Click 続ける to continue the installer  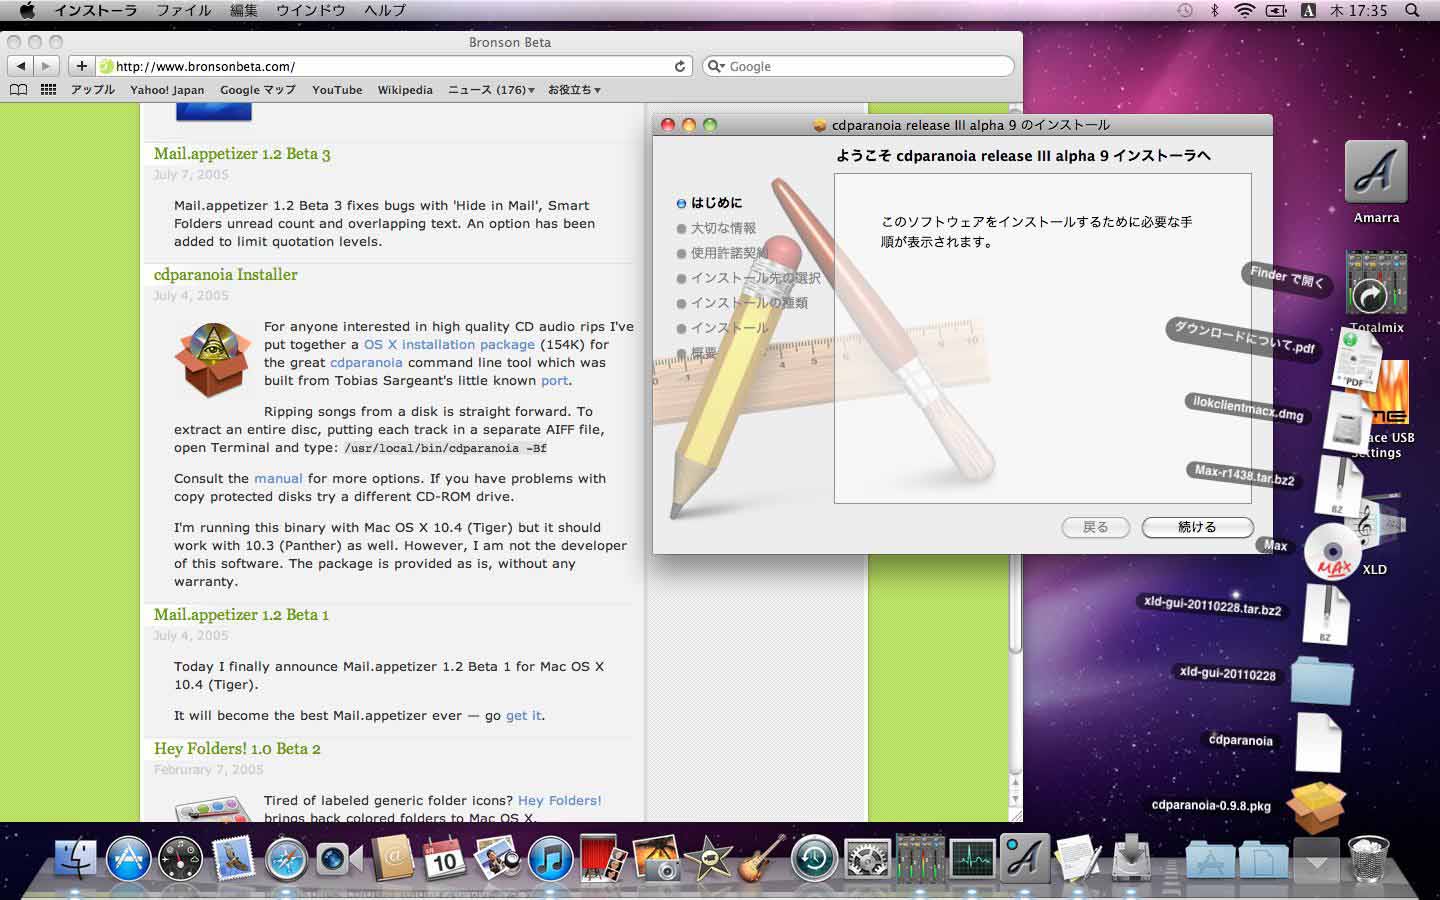pos(1197,527)
